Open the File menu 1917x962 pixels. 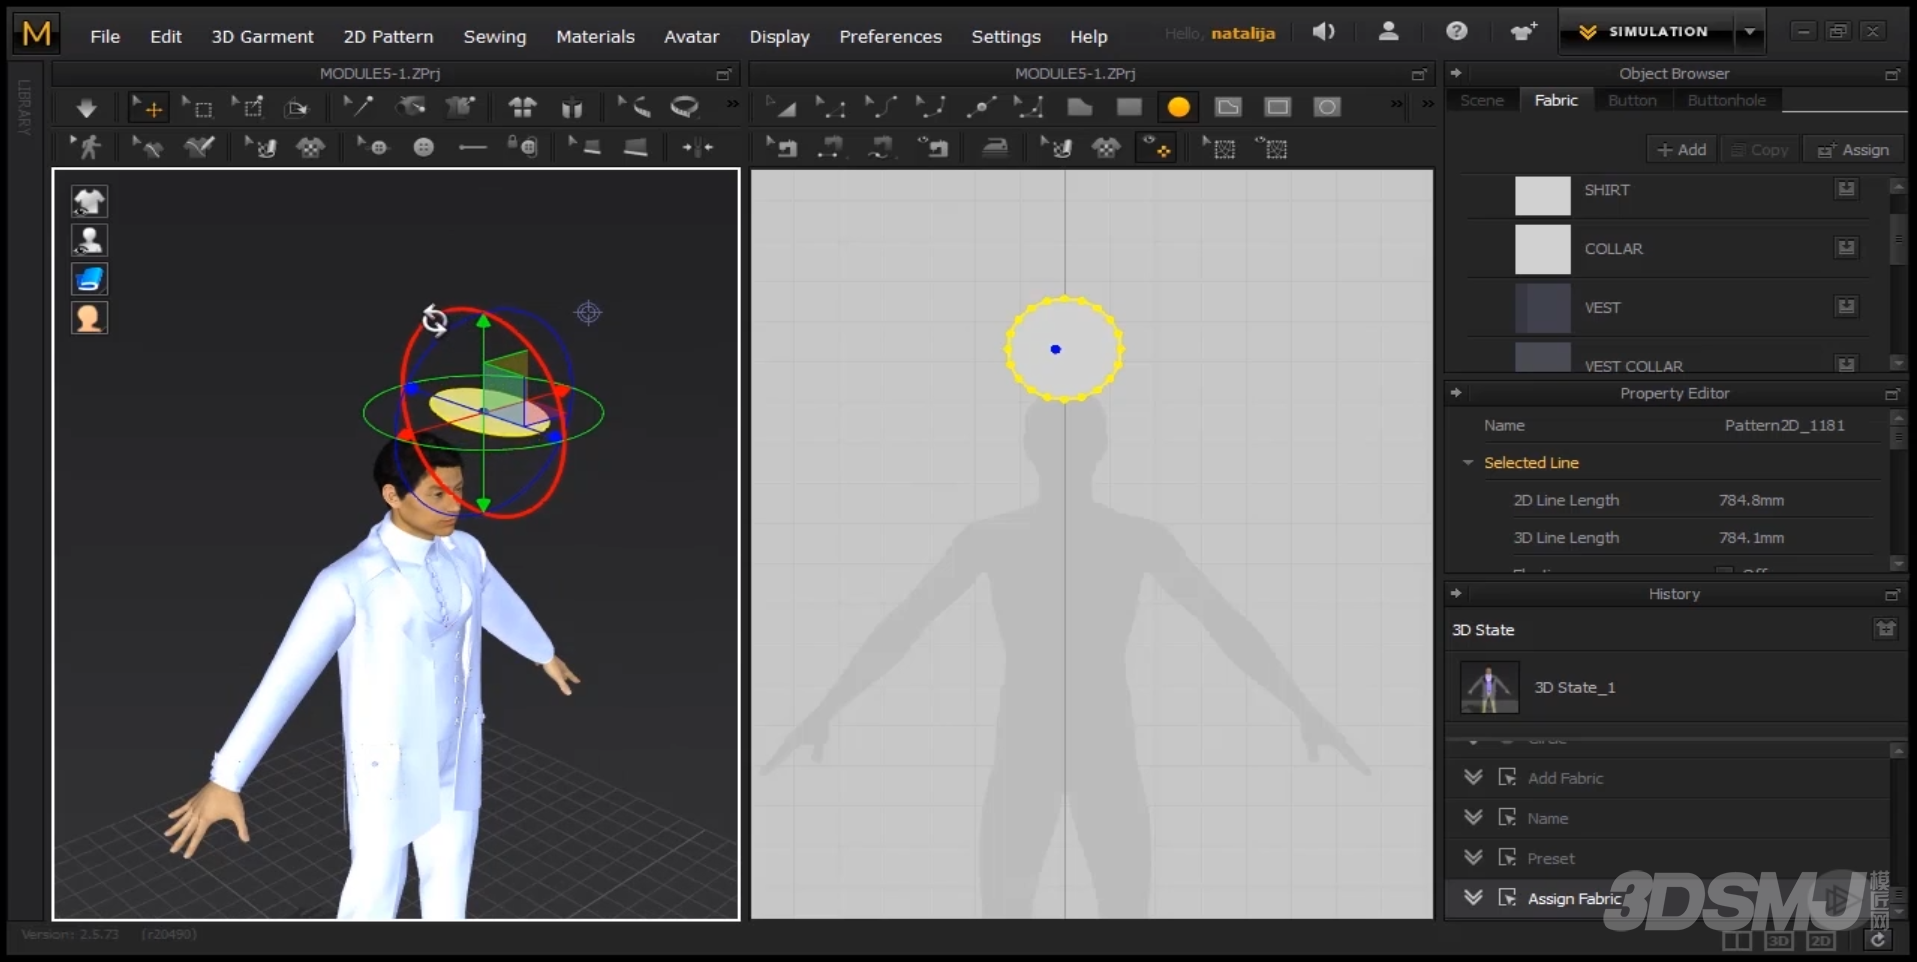[105, 36]
